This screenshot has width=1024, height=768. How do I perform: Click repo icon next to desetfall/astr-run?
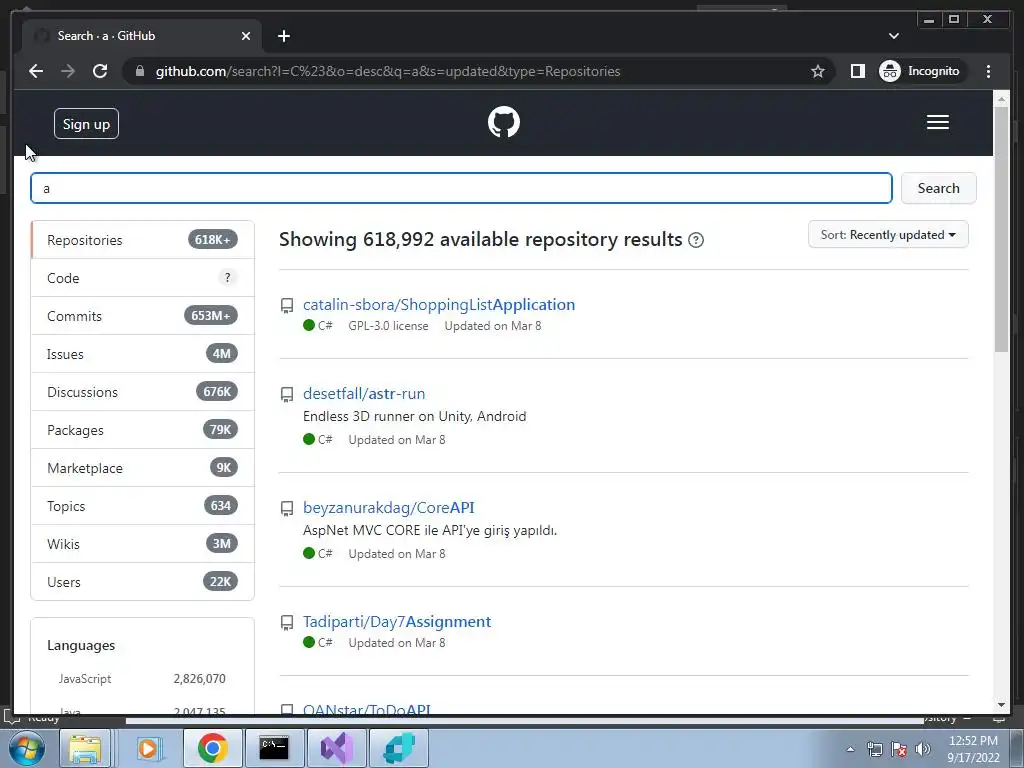287,394
